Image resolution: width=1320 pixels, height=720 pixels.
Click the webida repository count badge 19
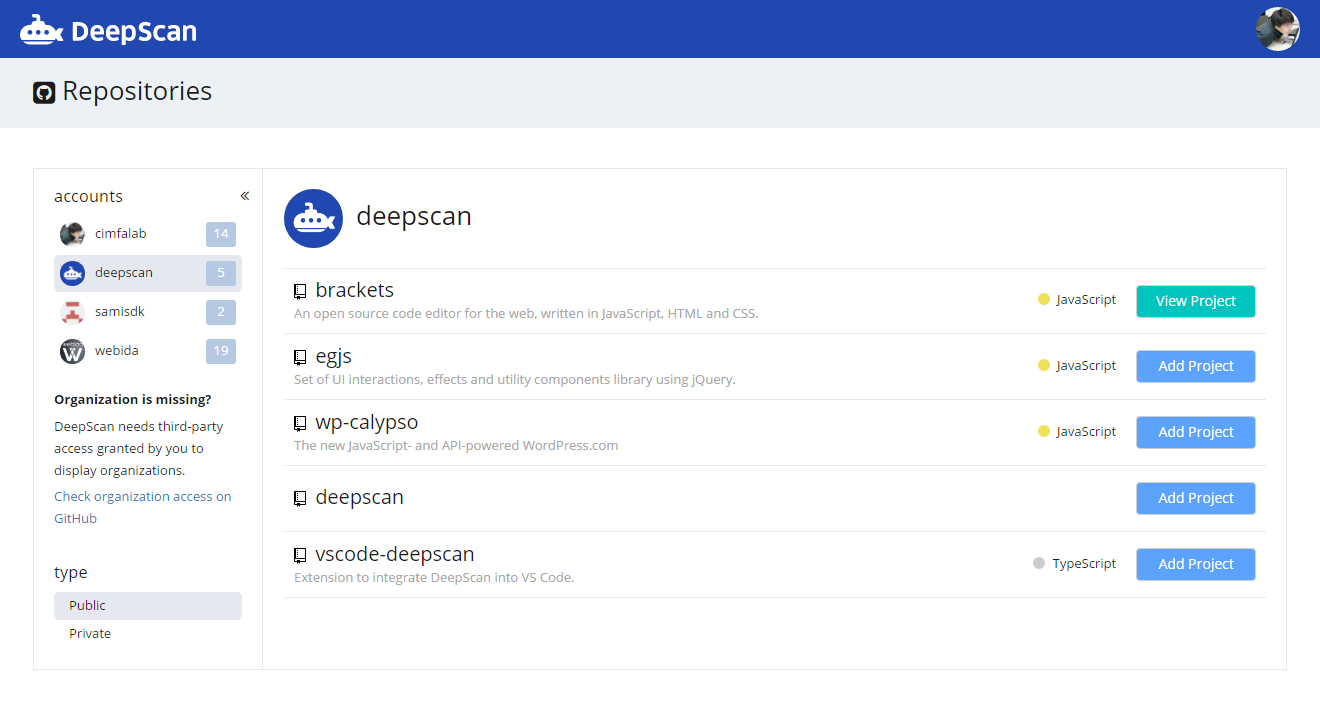point(221,351)
